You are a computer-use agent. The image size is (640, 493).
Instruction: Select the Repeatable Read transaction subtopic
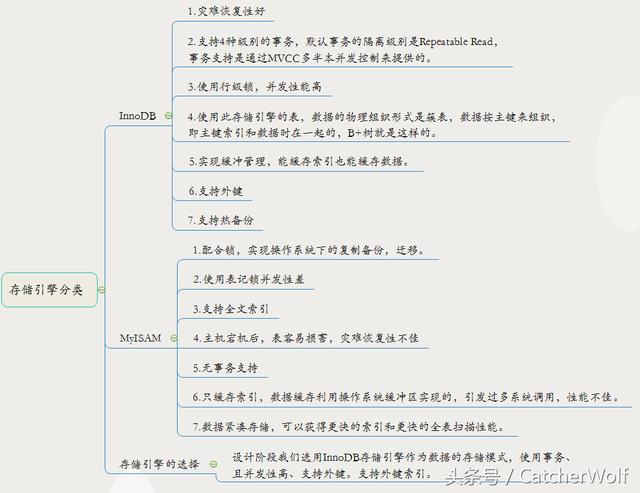coord(342,50)
